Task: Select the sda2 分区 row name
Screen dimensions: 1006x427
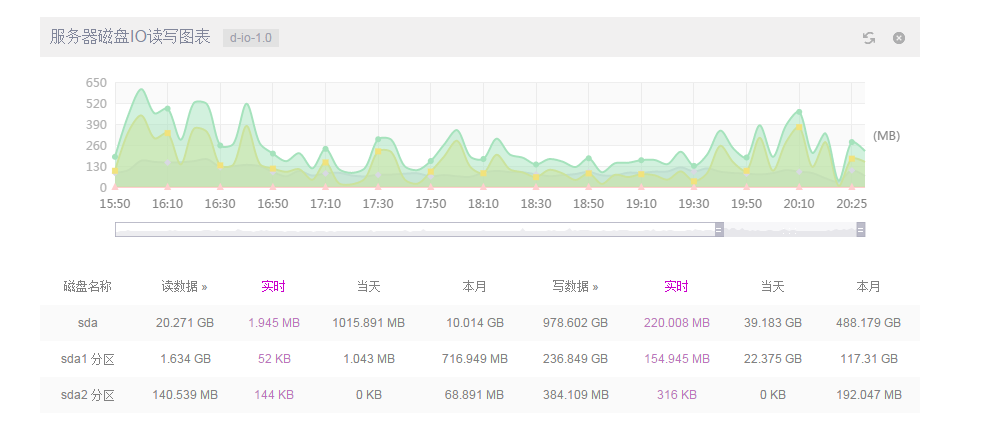Action: [x=87, y=395]
